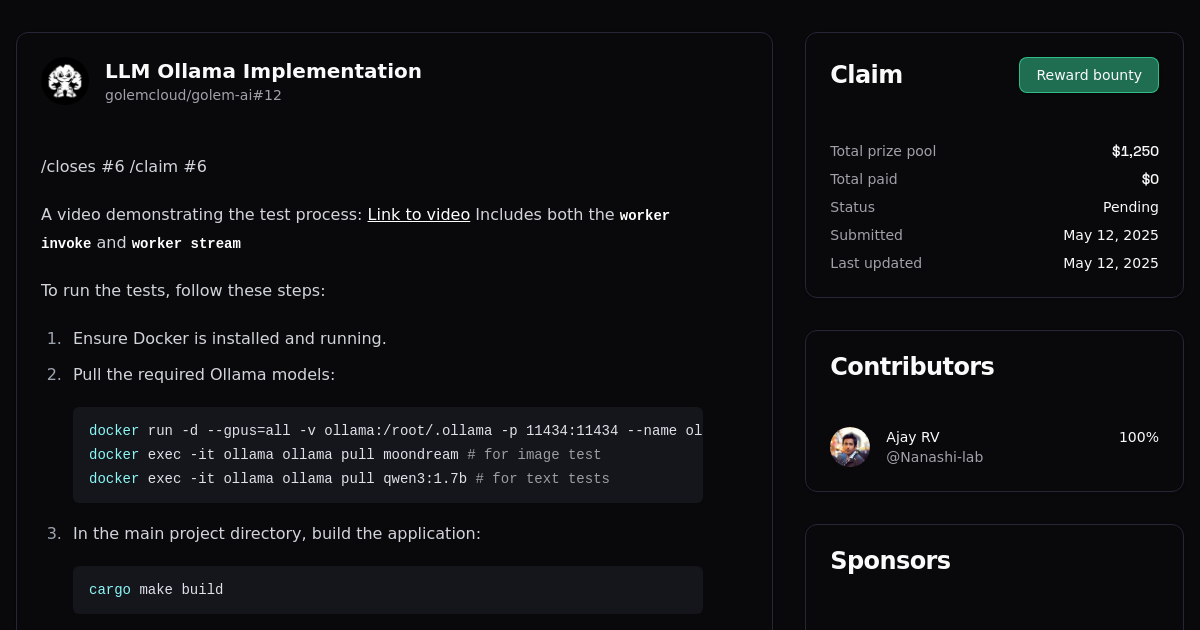Click the "/claim #6" issue reference

pos(168,166)
